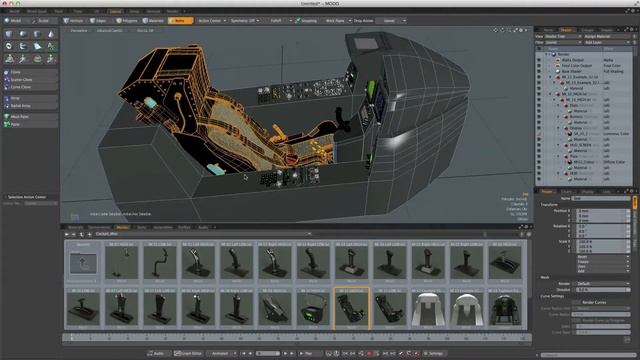This screenshot has height=360, width=640.
Task: Click the add preset plus icon
Action: tap(89, 234)
